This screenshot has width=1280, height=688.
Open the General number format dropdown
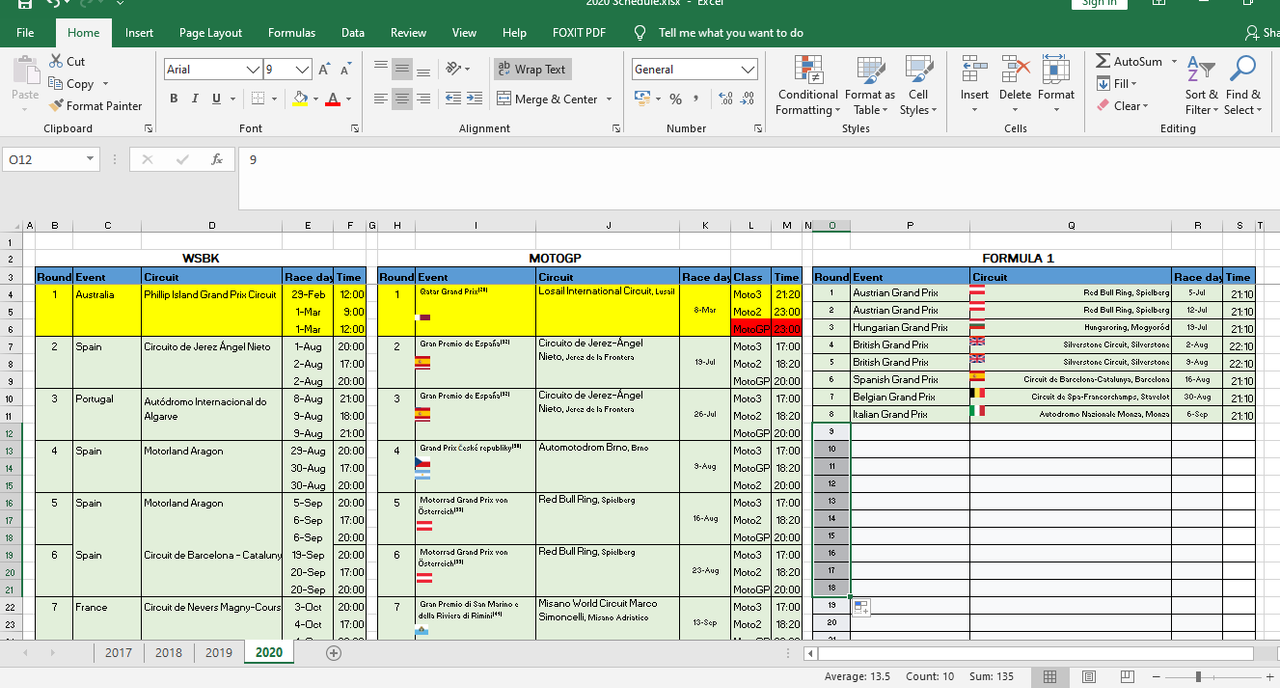pos(749,69)
